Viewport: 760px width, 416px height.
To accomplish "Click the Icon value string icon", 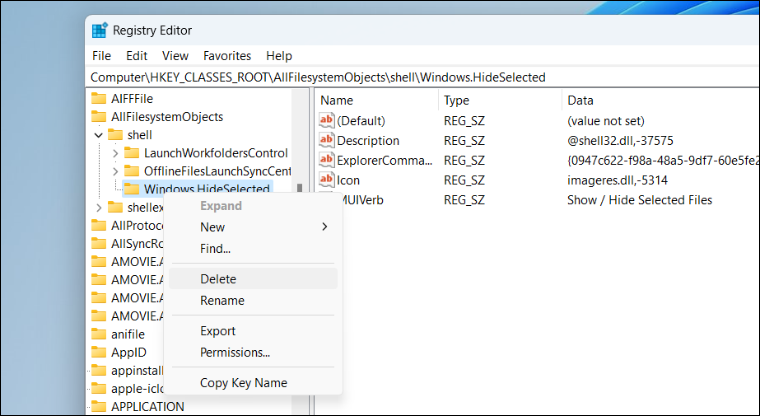I will [327, 180].
